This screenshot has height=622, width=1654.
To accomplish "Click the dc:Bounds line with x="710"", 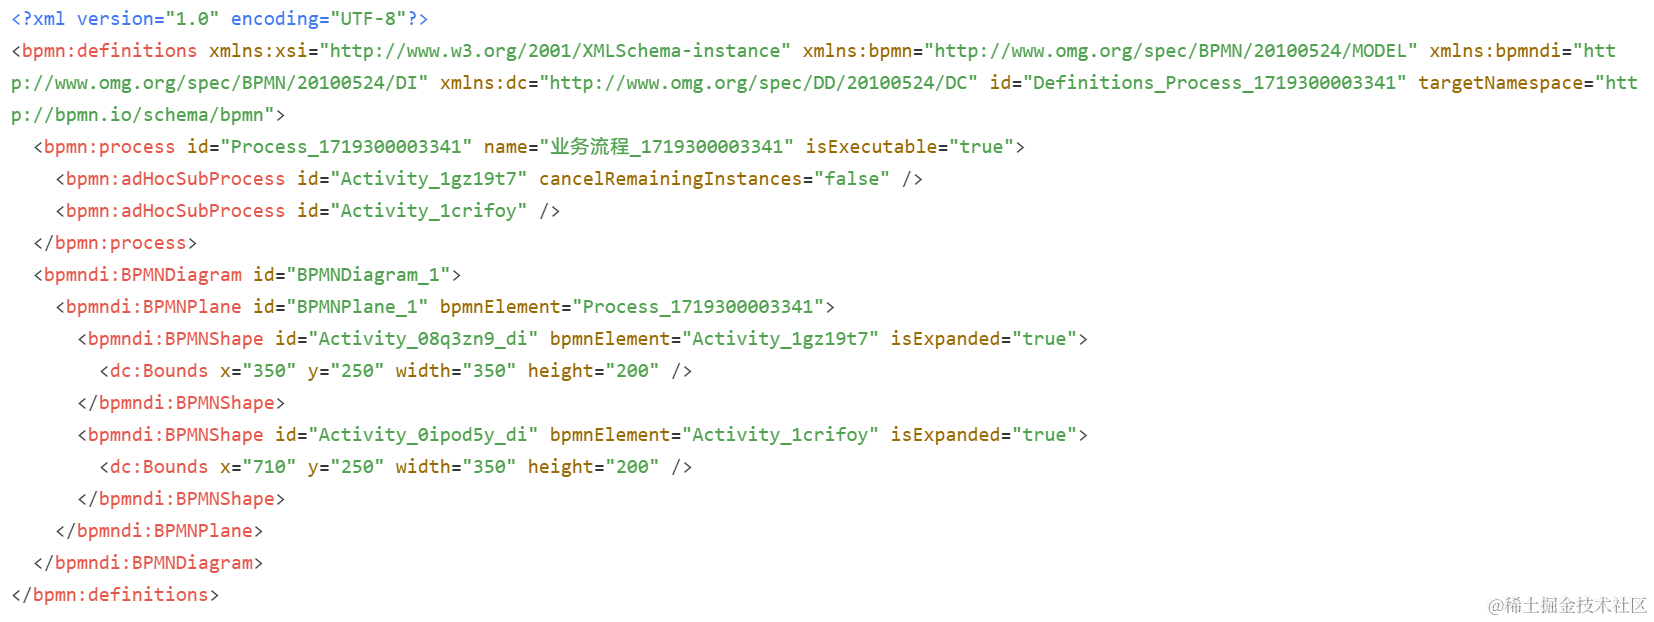I will 396,467.
